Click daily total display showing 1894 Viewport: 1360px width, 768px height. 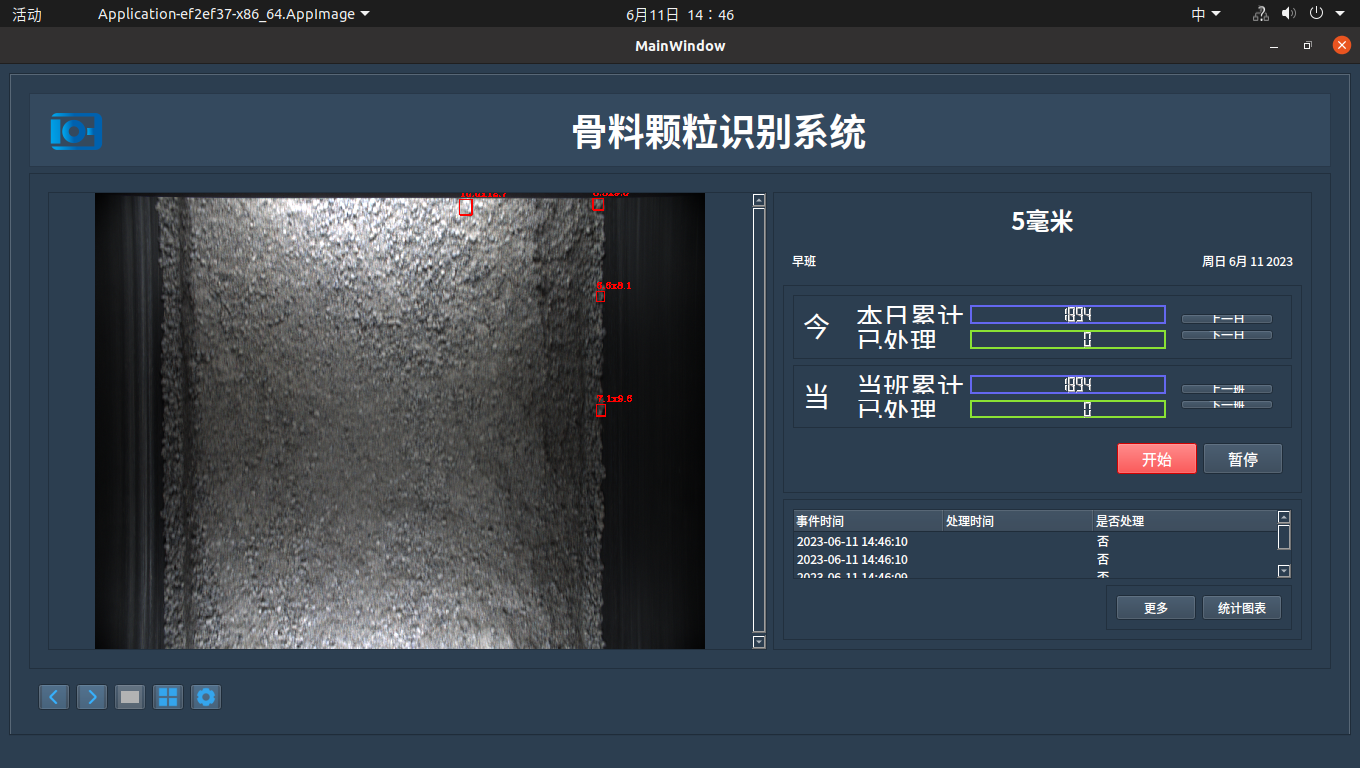coord(1068,315)
